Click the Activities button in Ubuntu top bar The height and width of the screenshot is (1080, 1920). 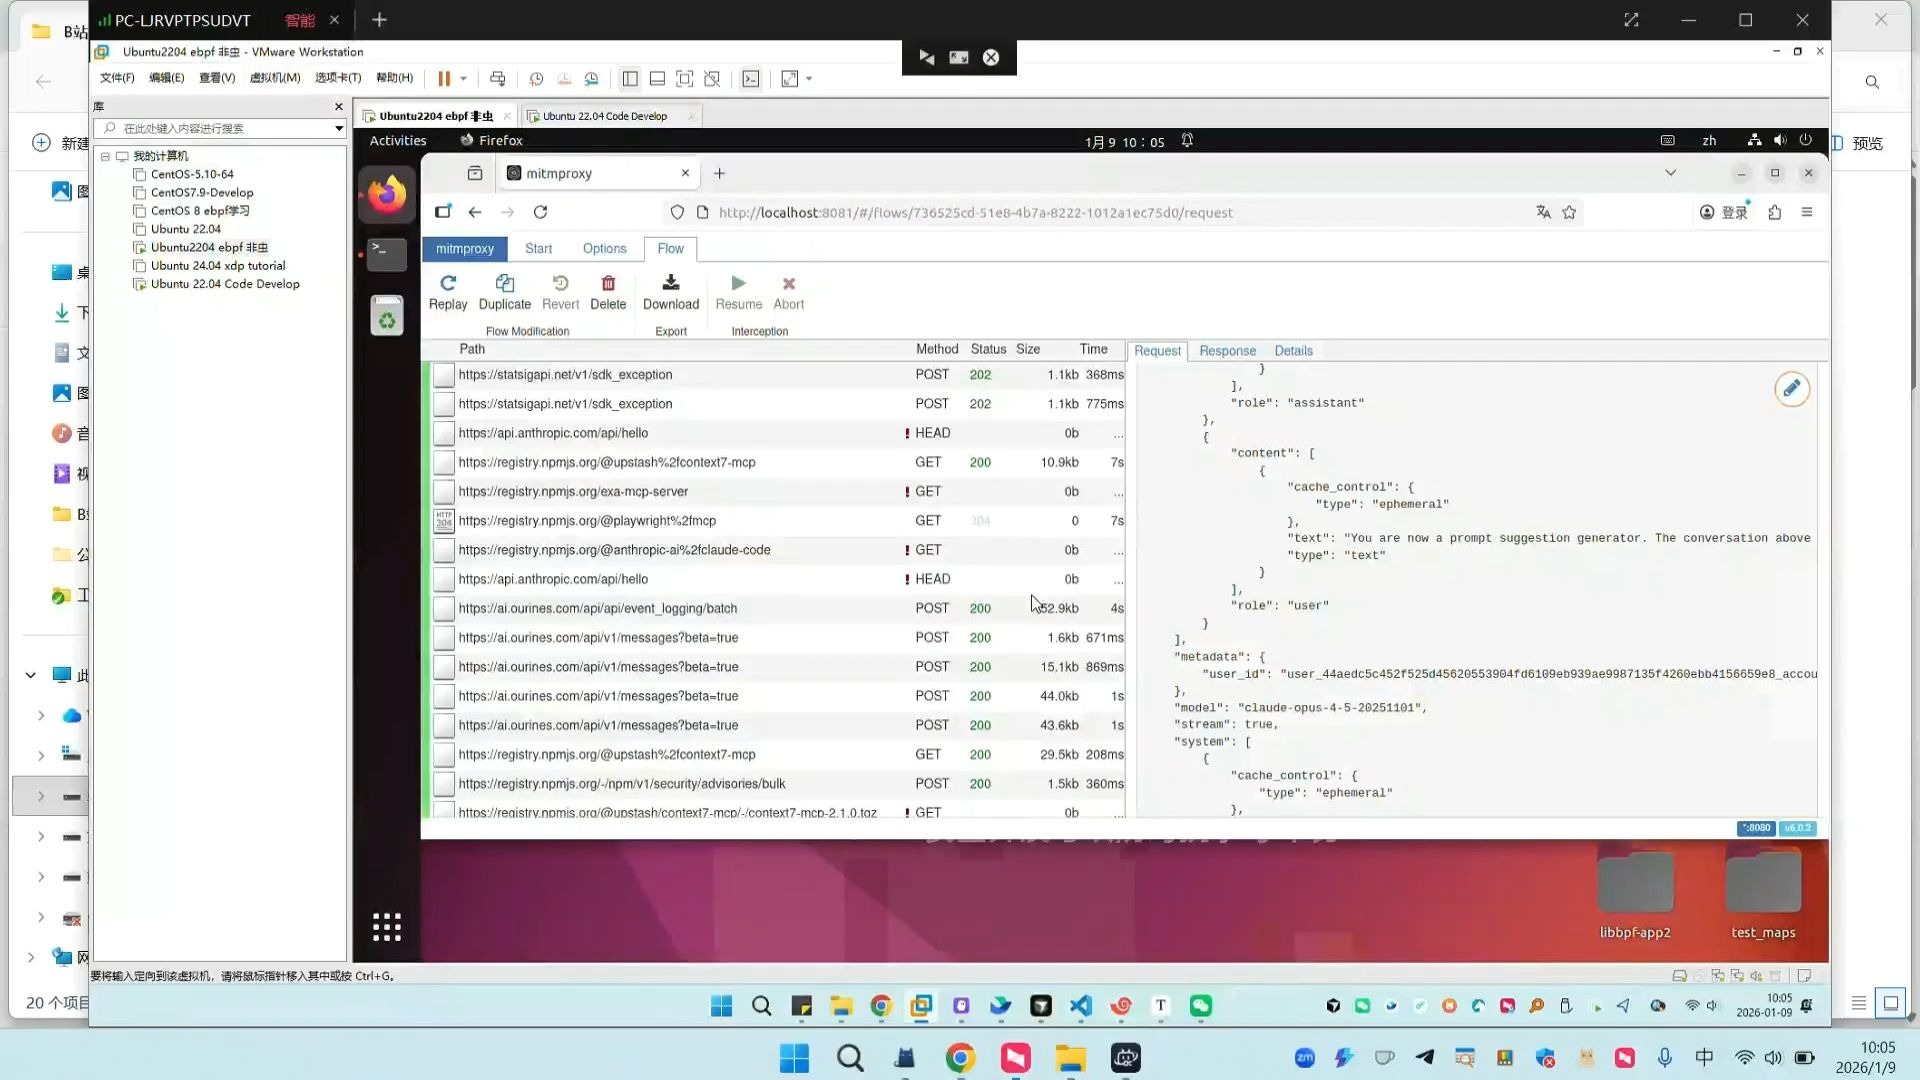(x=398, y=141)
